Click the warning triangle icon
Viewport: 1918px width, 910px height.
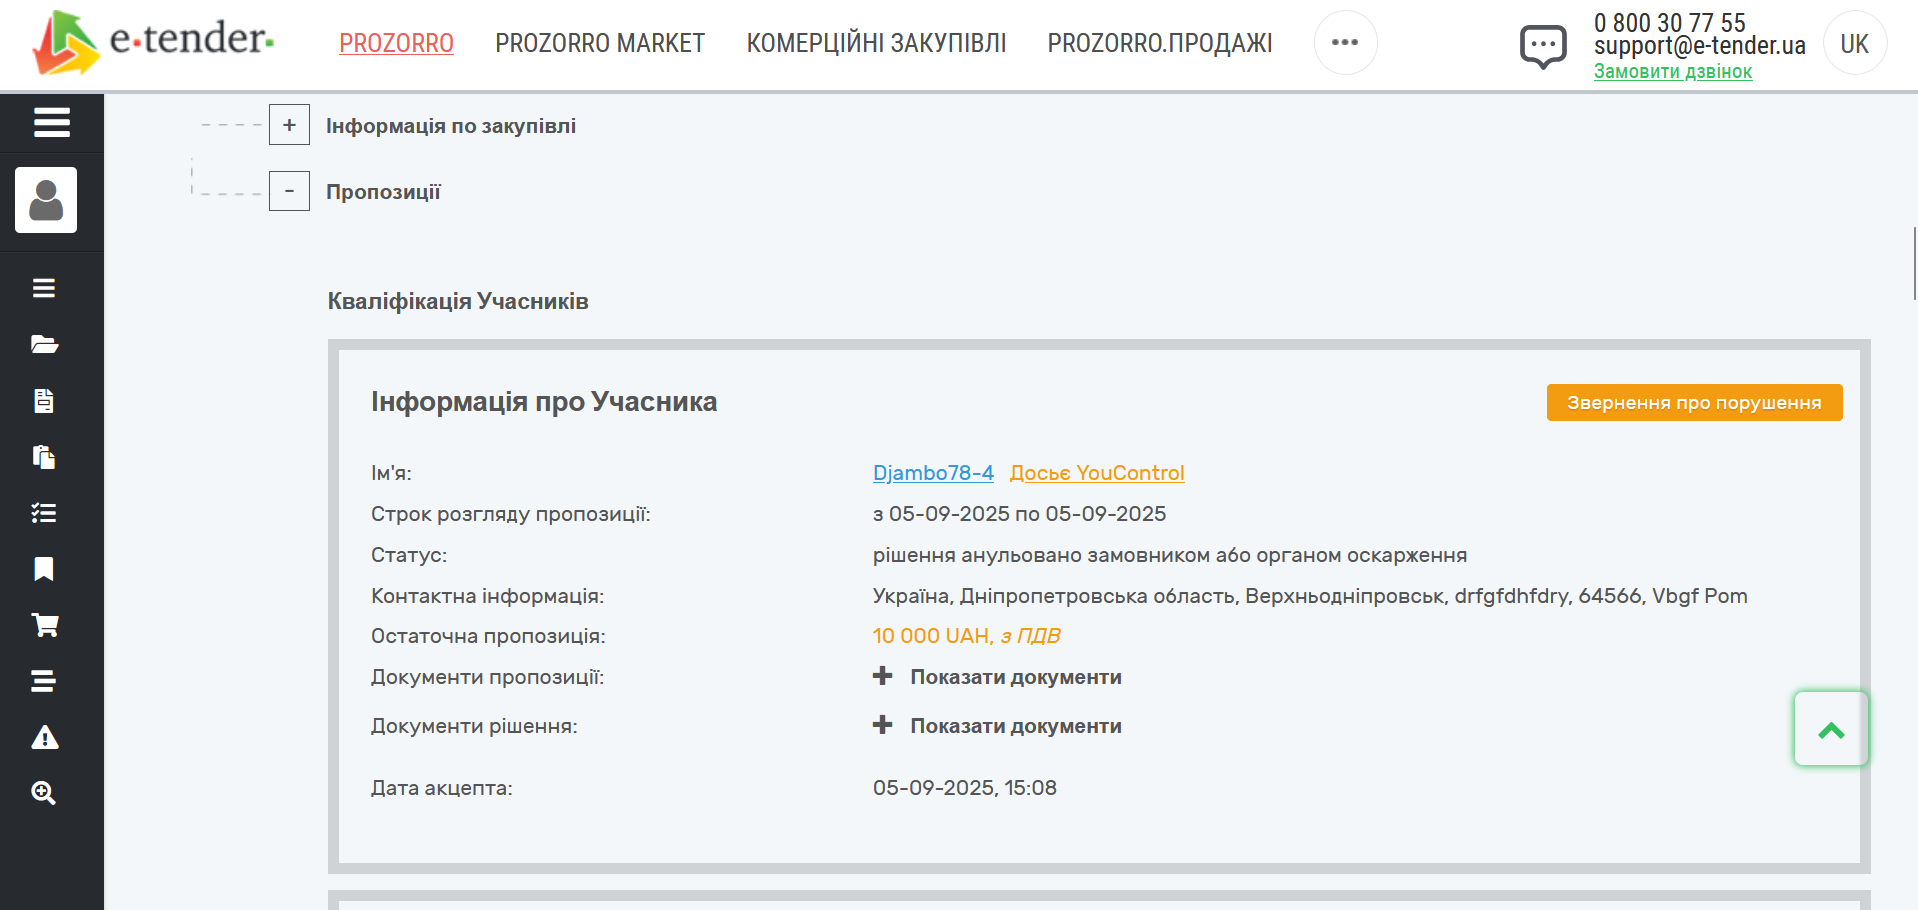(44, 738)
